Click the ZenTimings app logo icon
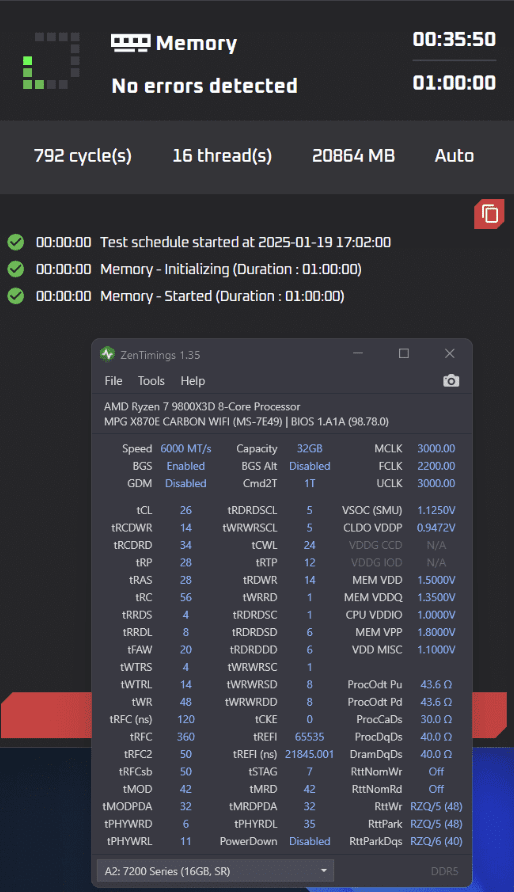The width and height of the screenshot is (514, 892). (107, 354)
